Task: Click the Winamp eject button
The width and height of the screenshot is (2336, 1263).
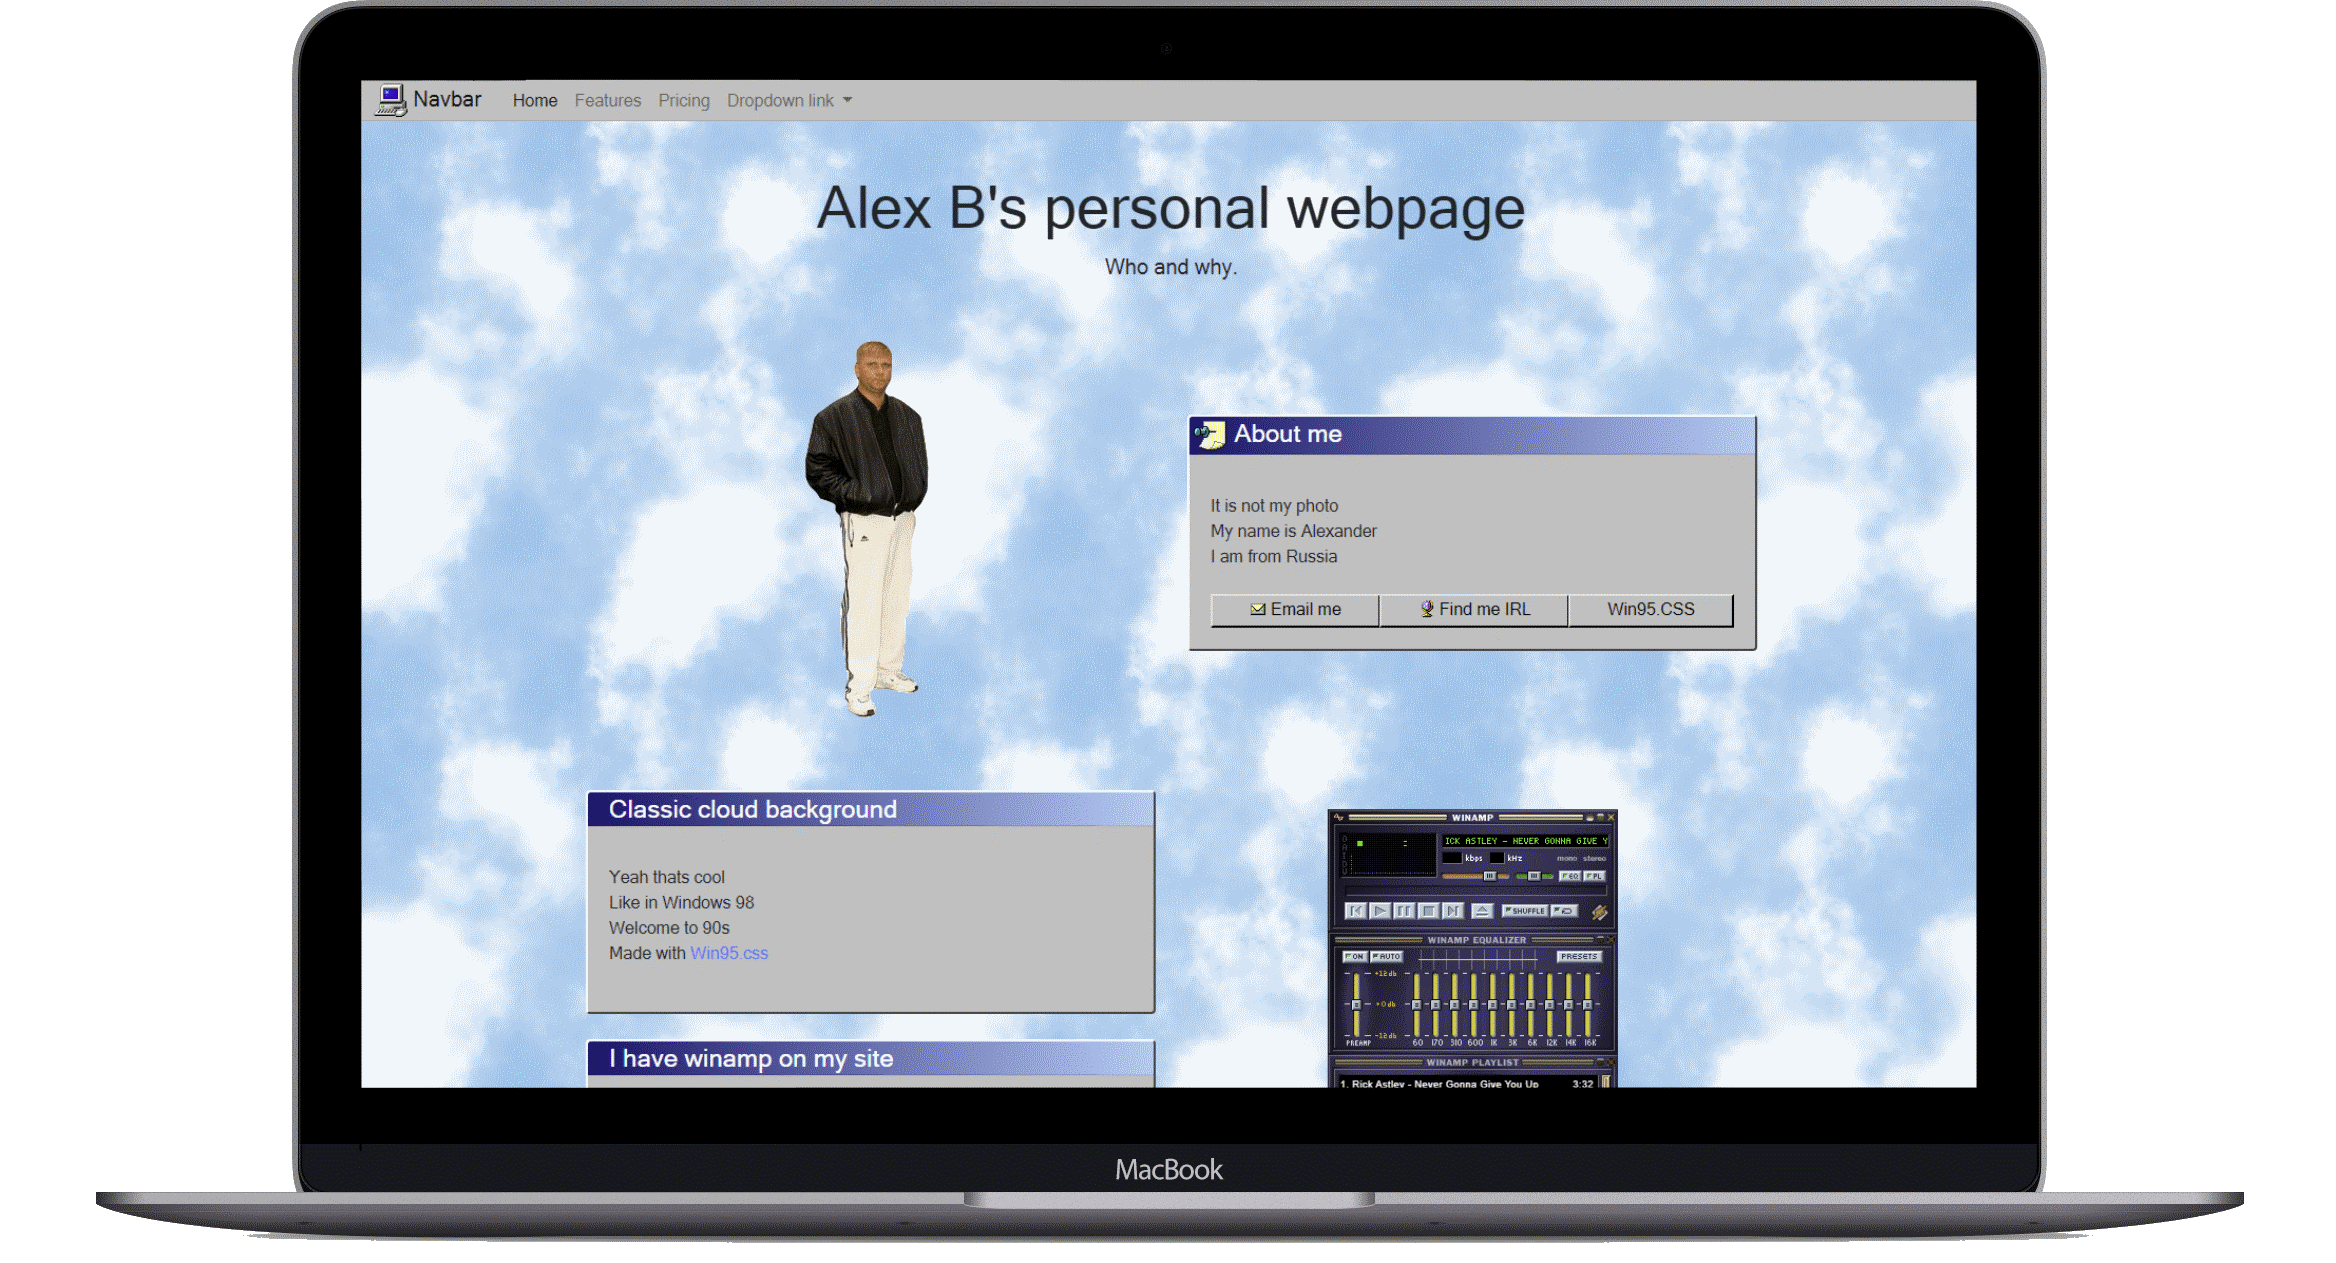Action: point(1482,910)
